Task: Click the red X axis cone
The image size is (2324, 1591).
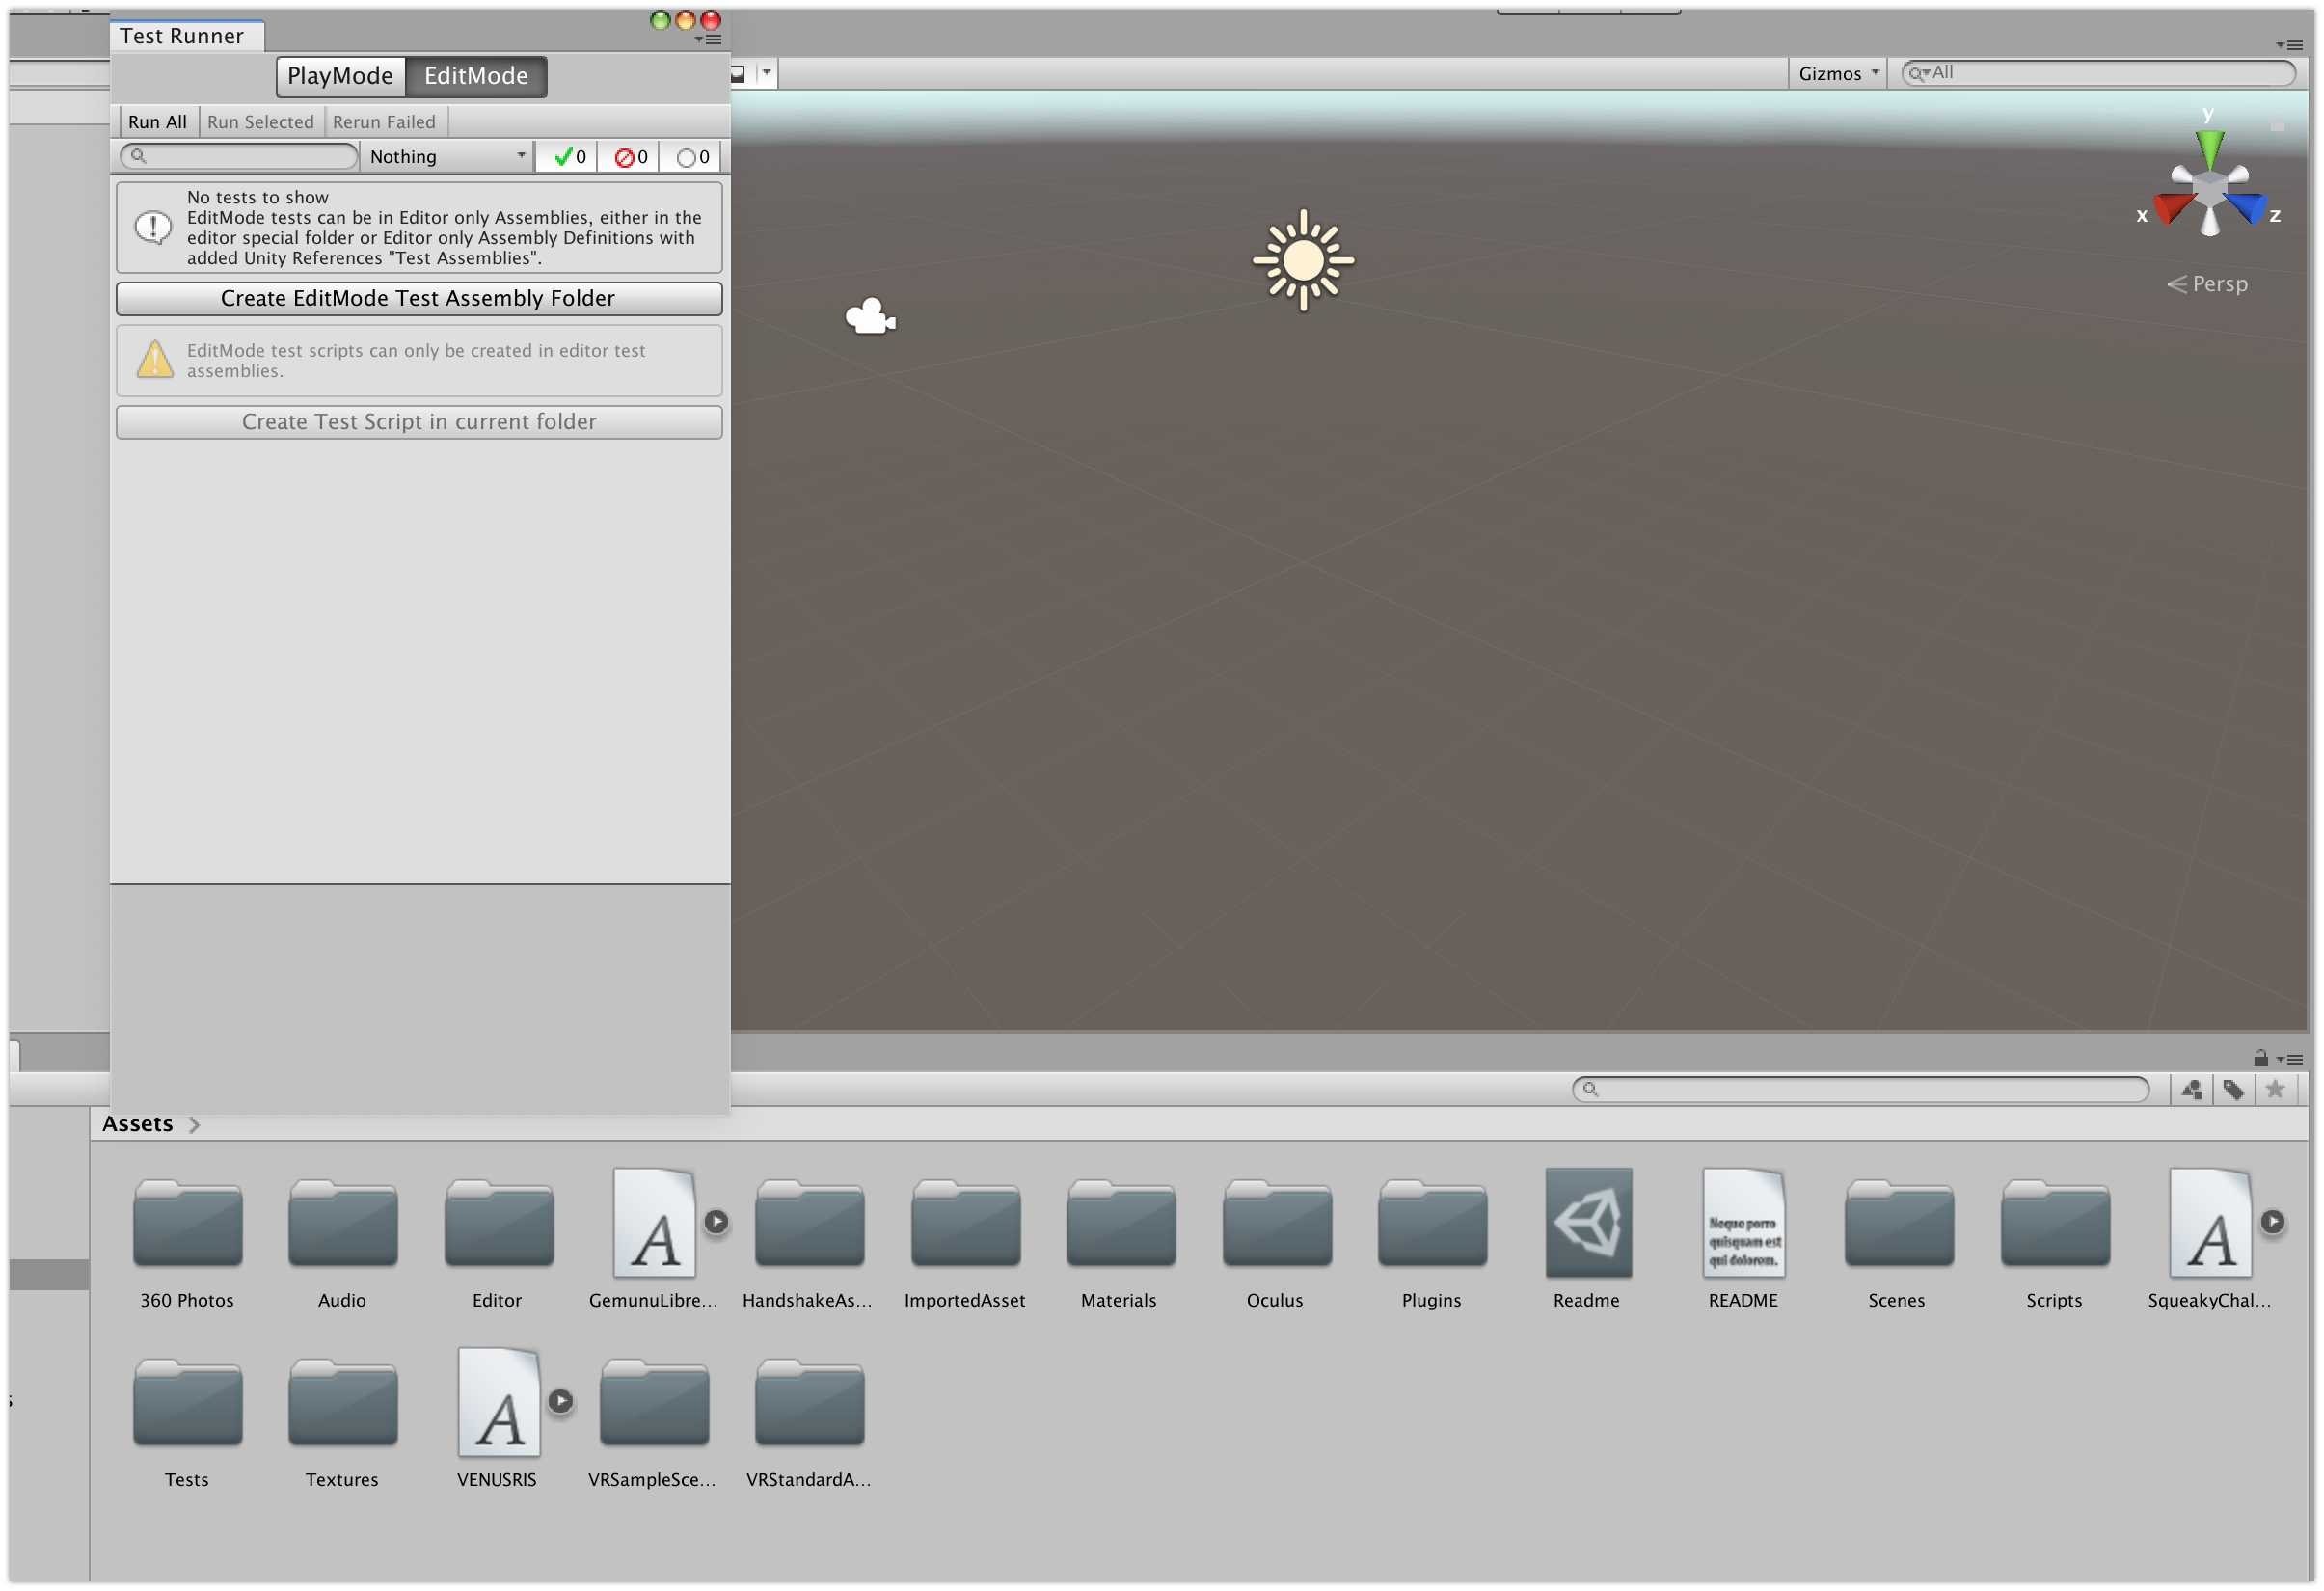Action: click(2172, 208)
